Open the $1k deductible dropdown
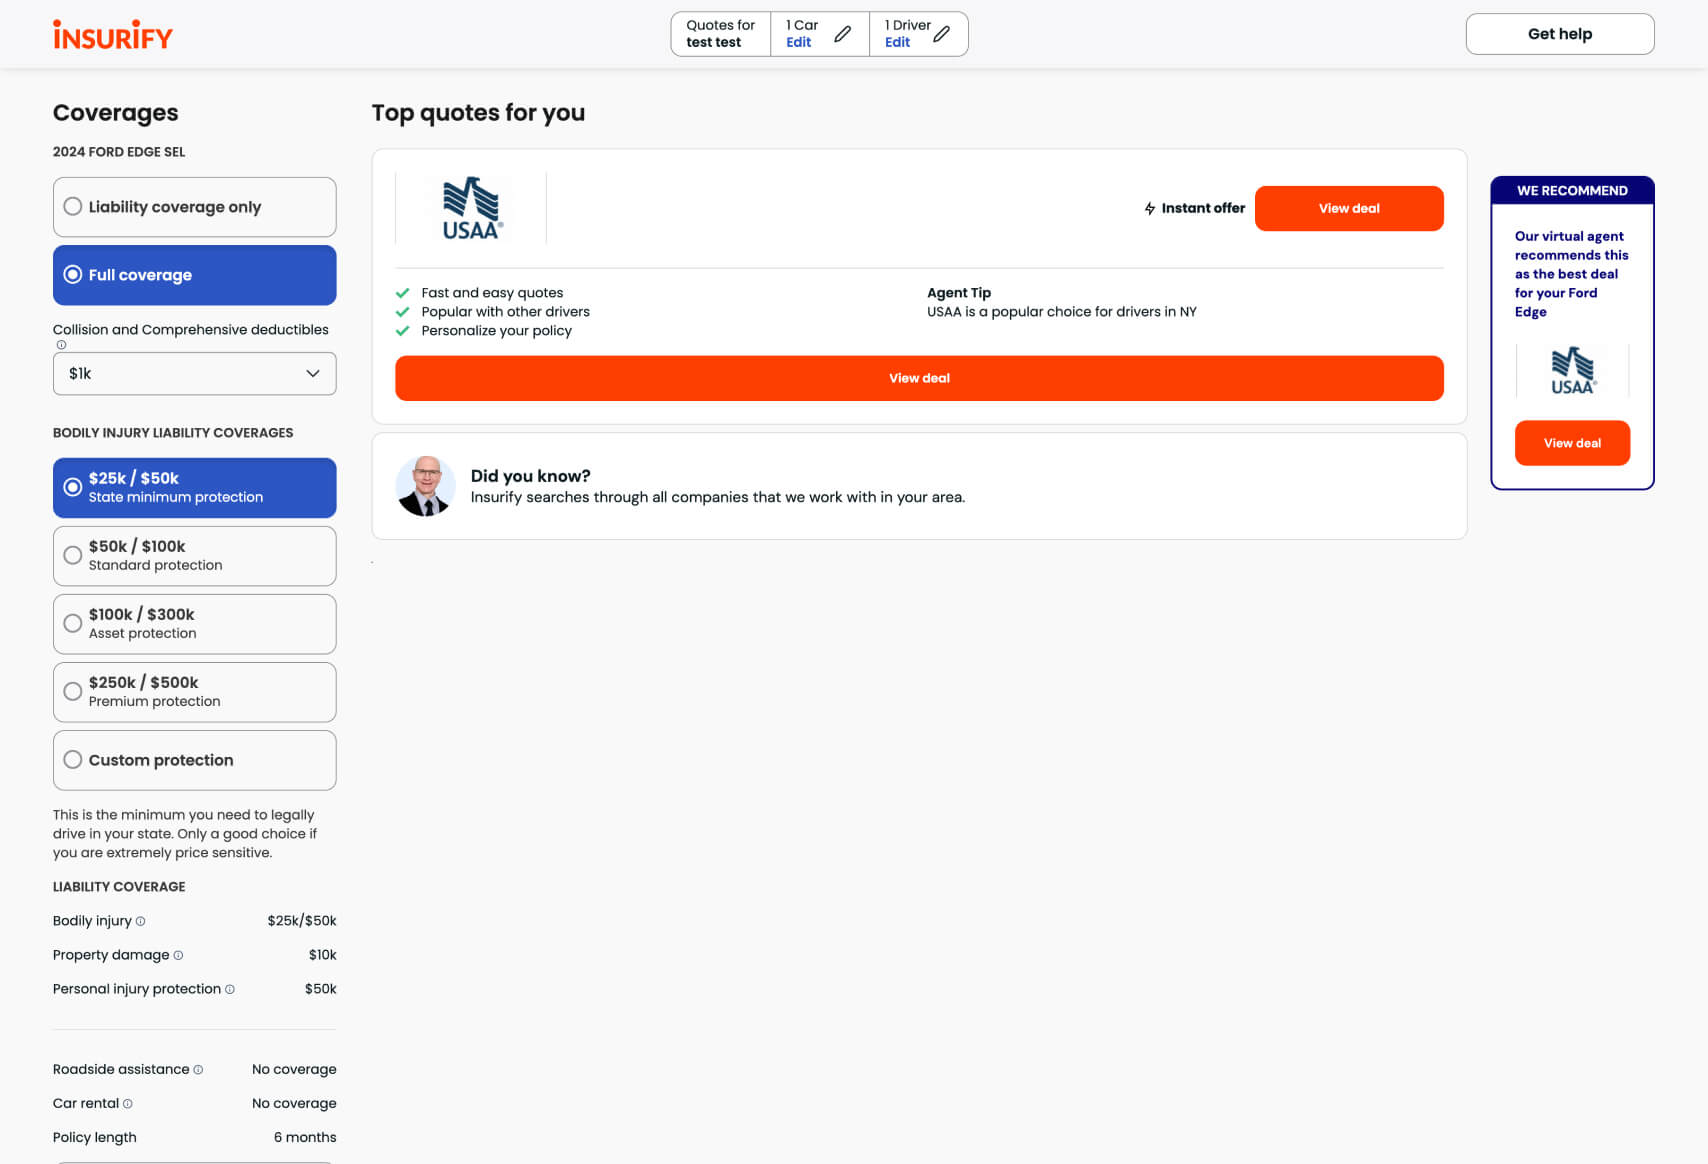Image resolution: width=1708 pixels, height=1164 pixels. pyautogui.click(x=195, y=373)
